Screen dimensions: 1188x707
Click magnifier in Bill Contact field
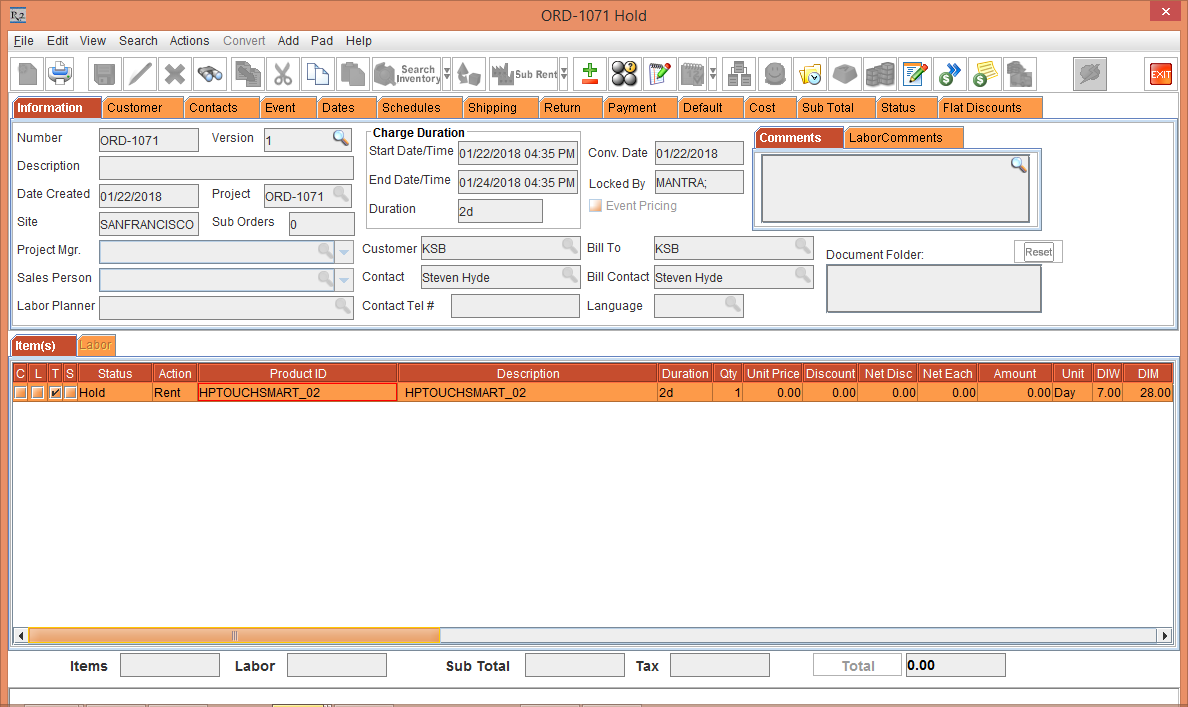[x=802, y=276]
